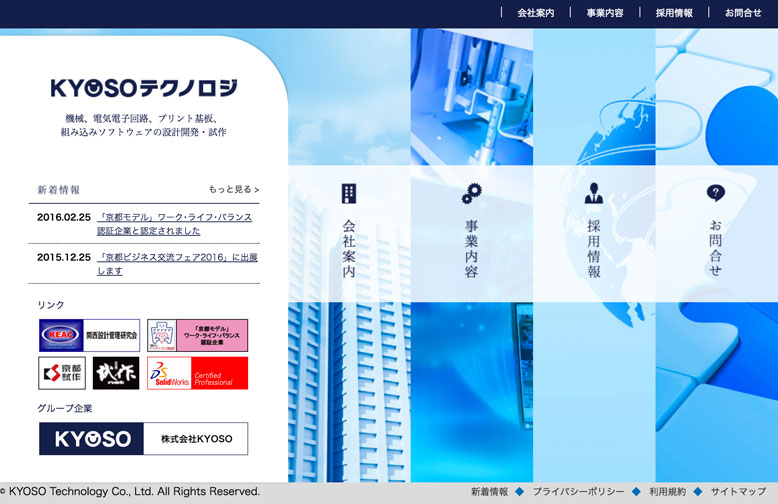Open the 株式会社KYOSO group company banner
Viewport: 778px width, 504px height.
[x=143, y=439]
